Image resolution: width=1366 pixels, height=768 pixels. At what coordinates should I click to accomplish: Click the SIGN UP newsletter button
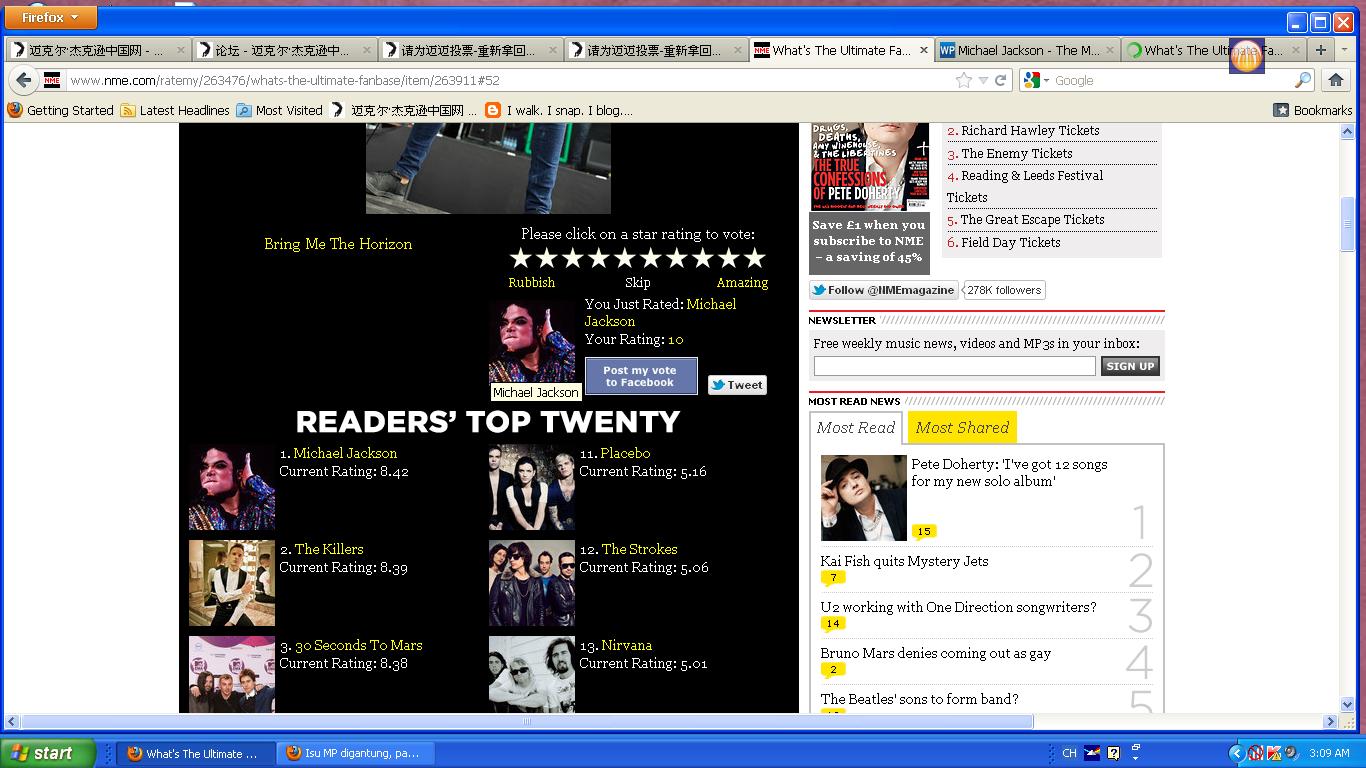tap(1130, 366)
